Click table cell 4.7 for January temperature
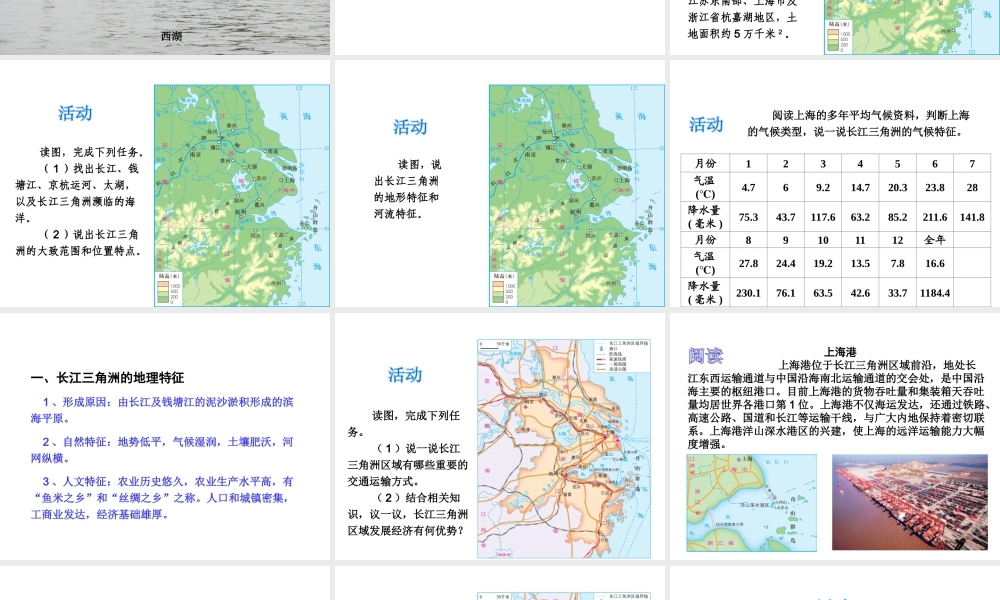The image size is (1000, 600). click(x=748, y=187)
